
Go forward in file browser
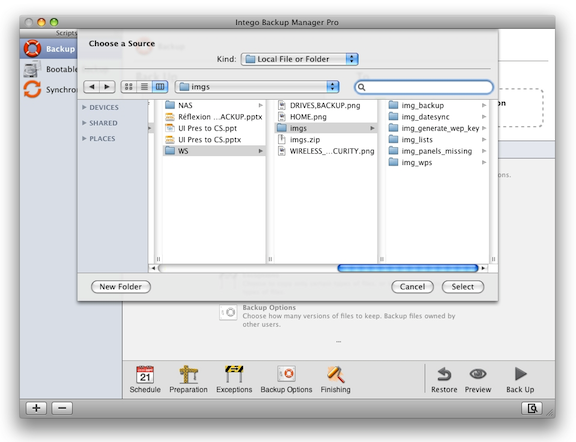(107, 87)
